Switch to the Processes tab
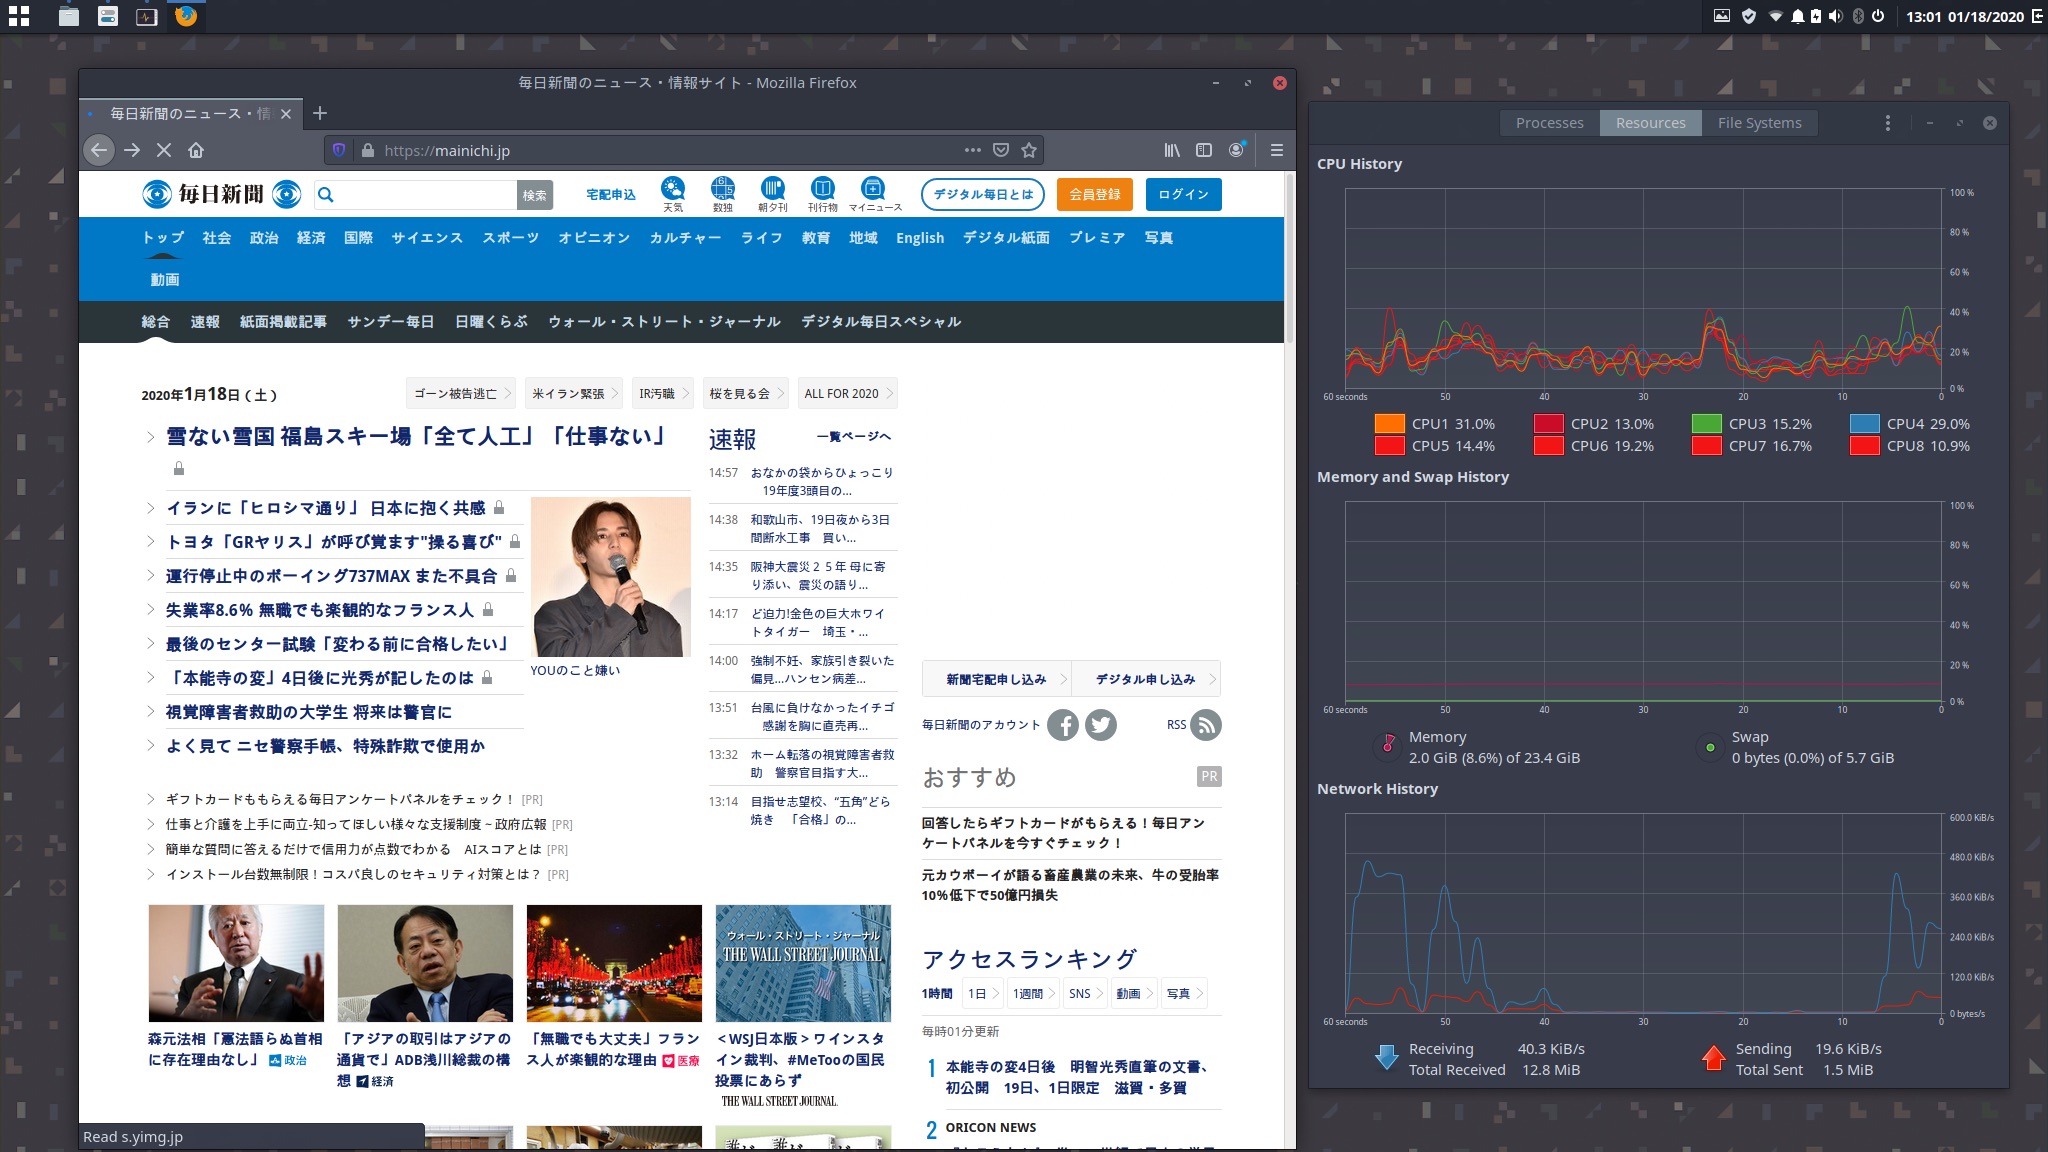The image size is (2048, 1152). (x=1550, y=123)
